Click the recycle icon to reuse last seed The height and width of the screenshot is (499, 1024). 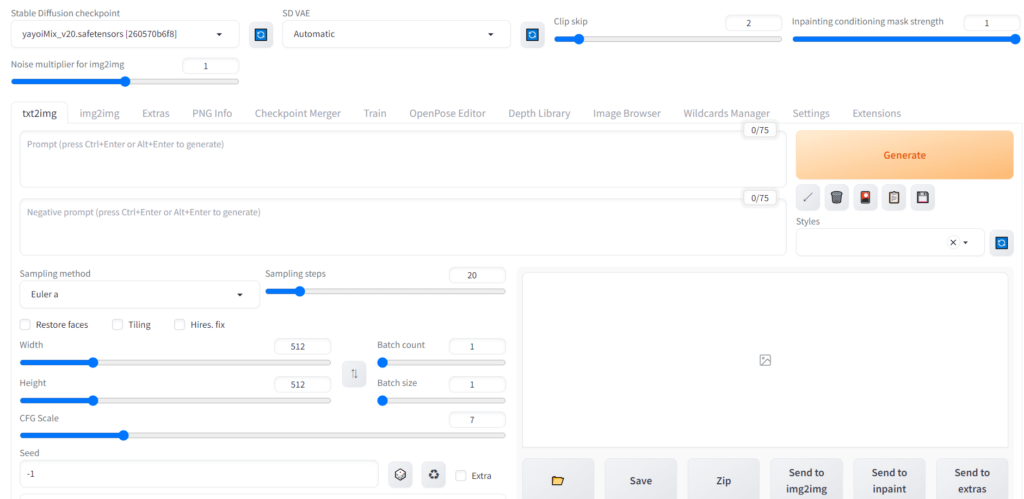pos(434,475)
